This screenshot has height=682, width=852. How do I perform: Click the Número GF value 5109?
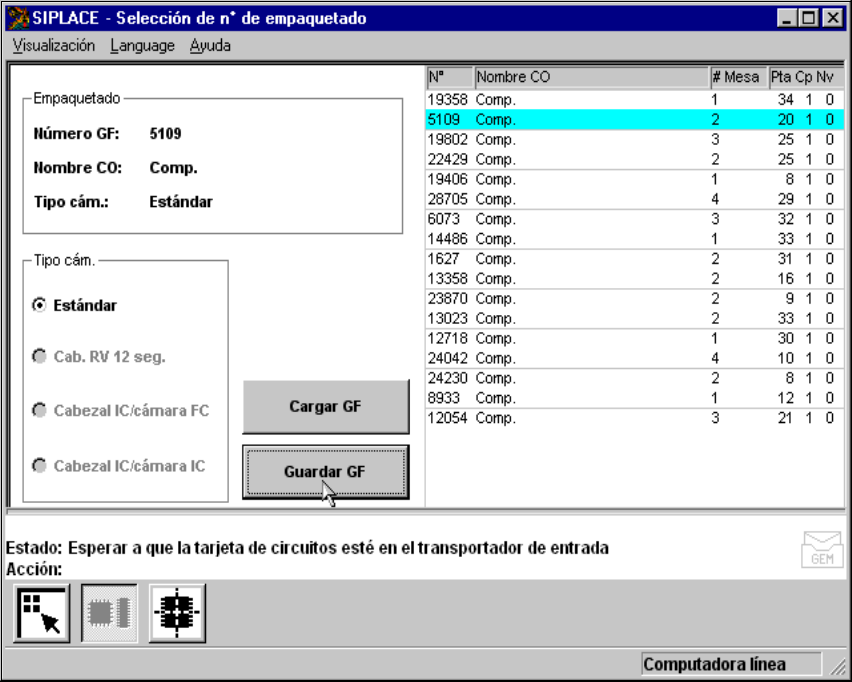165,134
